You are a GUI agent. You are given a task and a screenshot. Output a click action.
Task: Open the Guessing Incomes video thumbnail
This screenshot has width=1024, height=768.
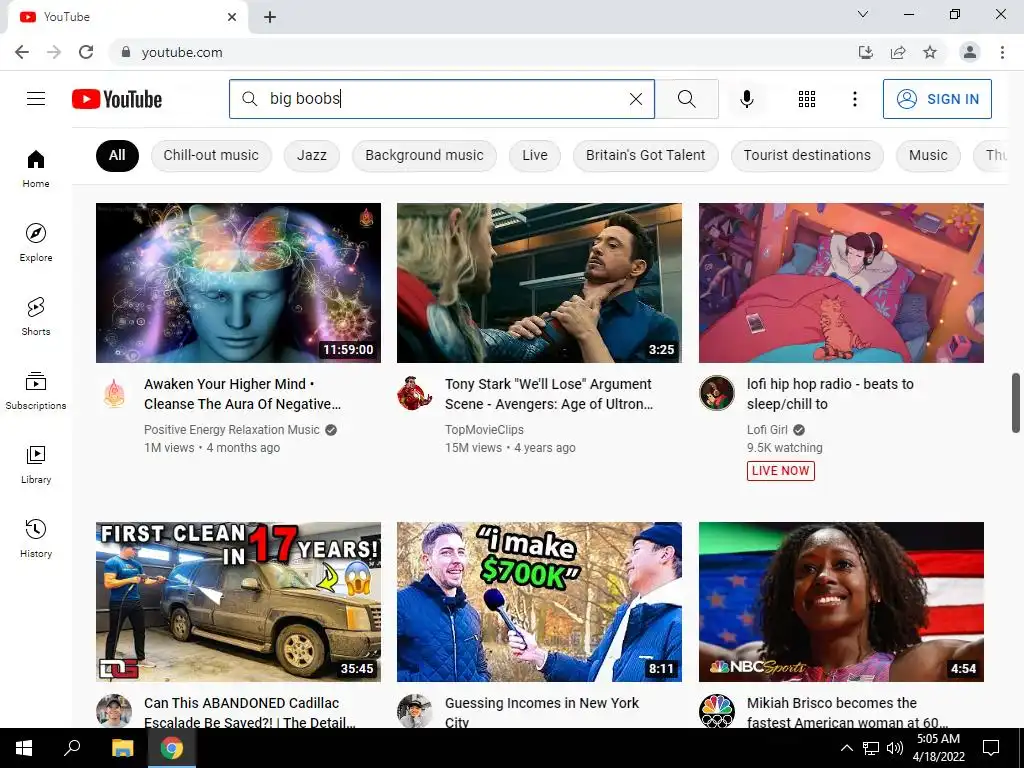point(539,601)
